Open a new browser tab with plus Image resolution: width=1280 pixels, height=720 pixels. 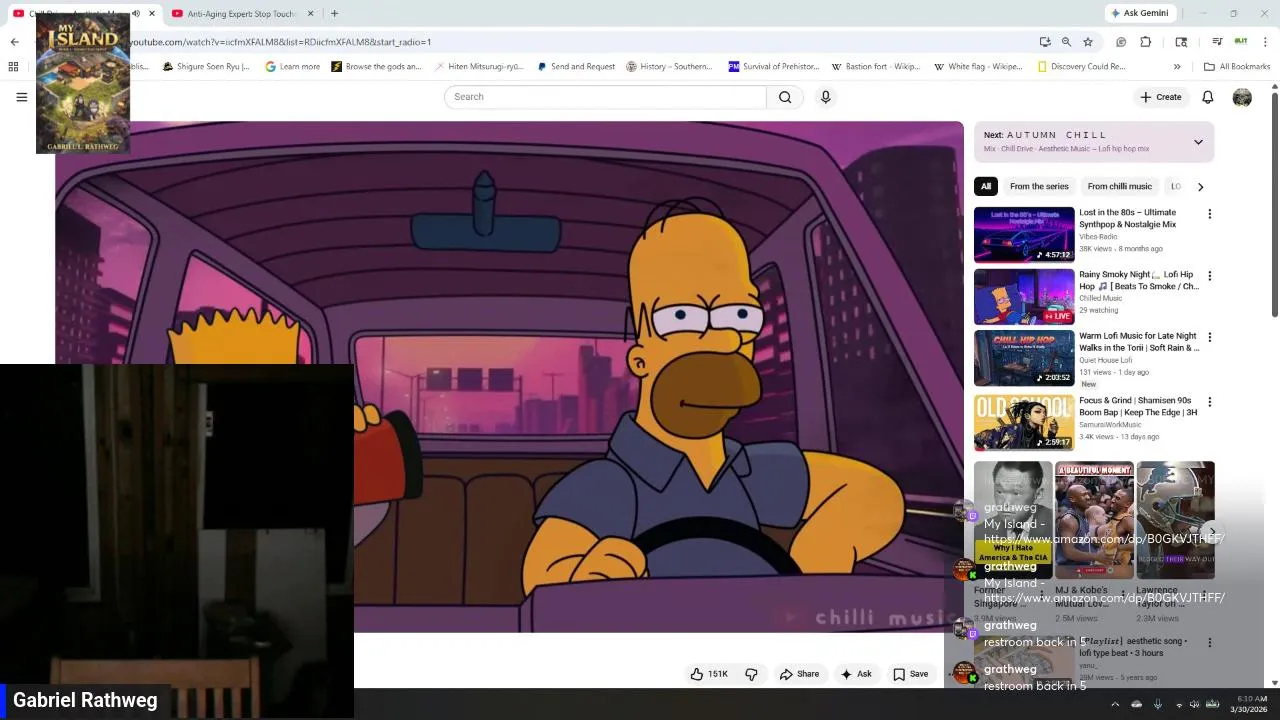334,14
